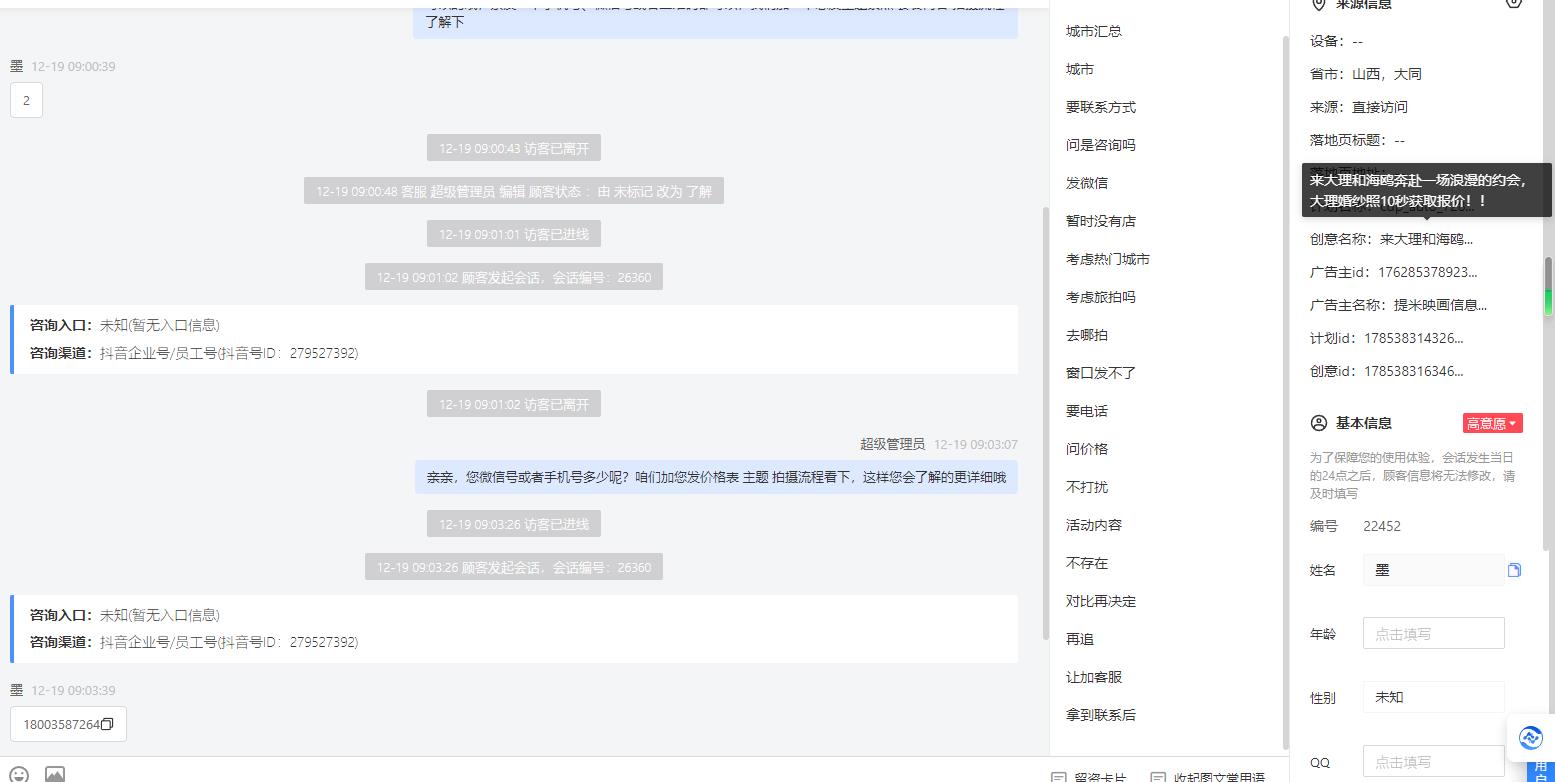Click the 基本信息 person icon
The height and width of the screenshot is (782, 1555).
coord(1319,423)
